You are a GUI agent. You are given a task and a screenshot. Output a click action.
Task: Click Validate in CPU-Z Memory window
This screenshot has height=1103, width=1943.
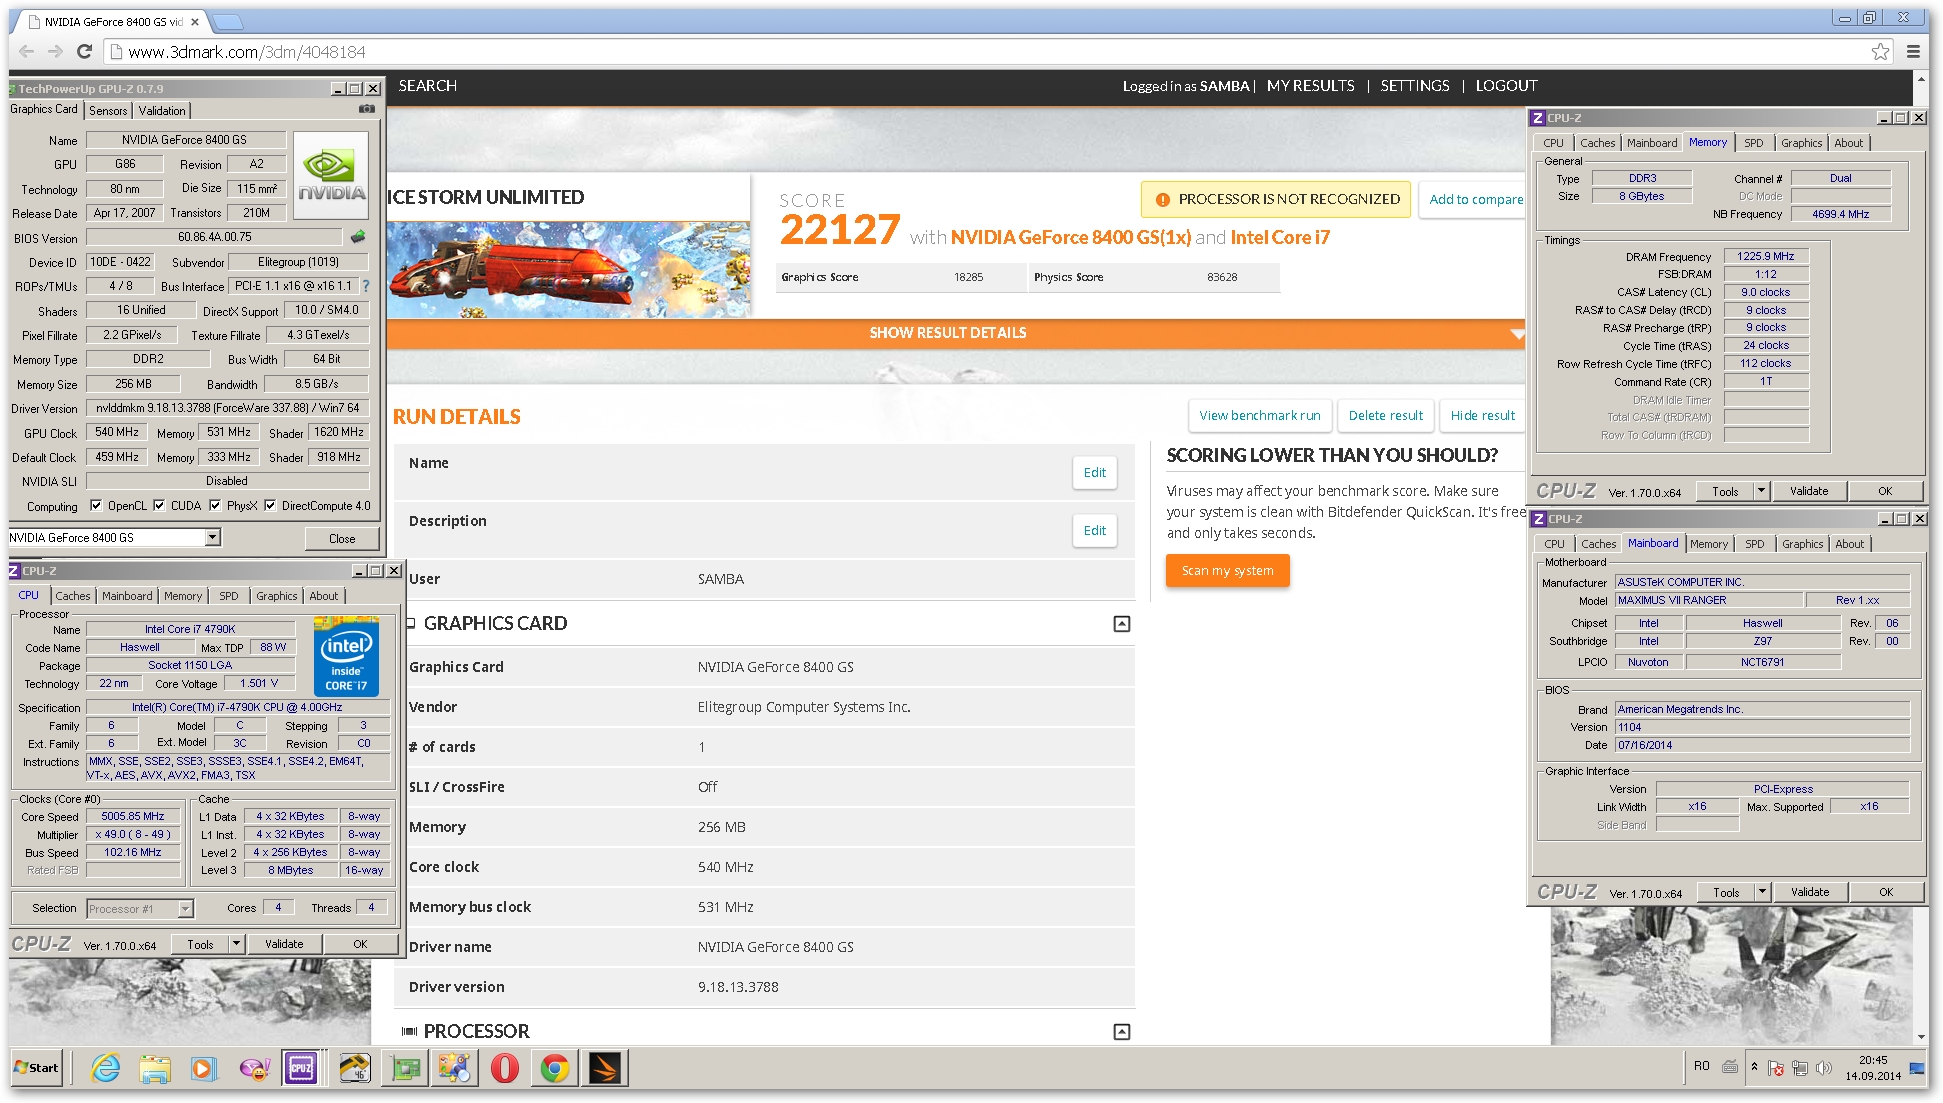pos(1808,491)
